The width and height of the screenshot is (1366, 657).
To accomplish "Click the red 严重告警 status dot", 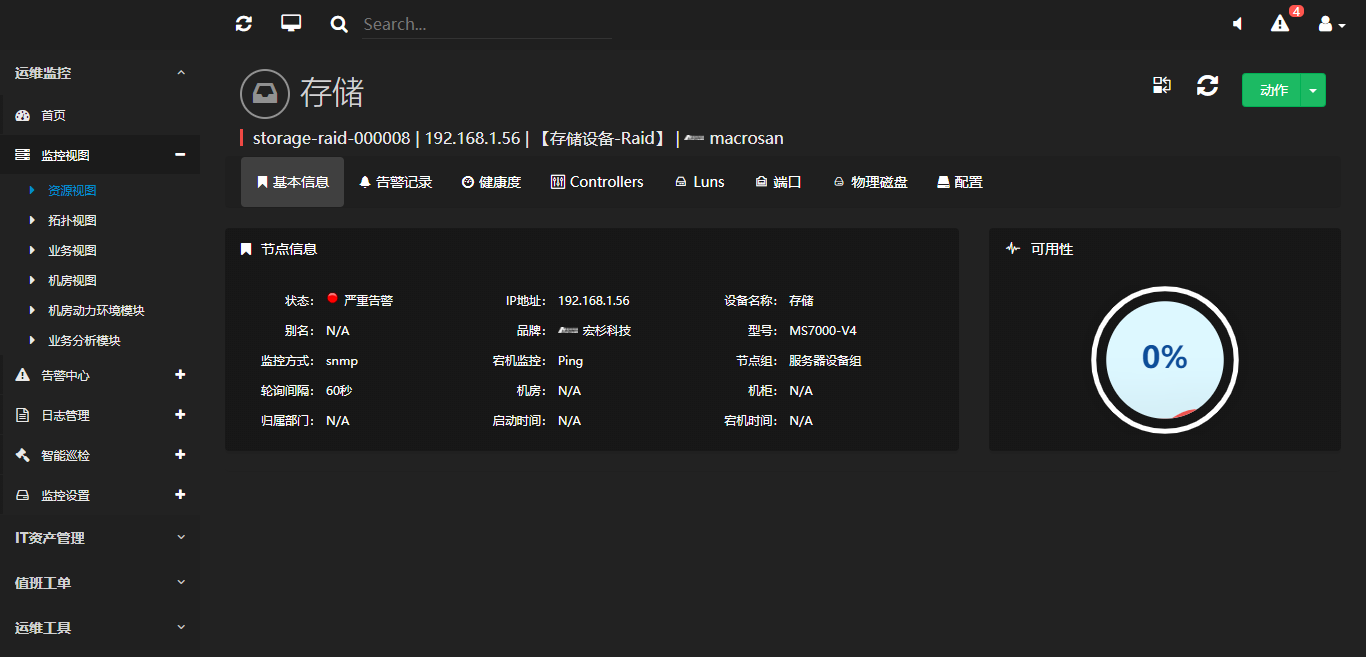I will pyautogui.click(x=332, y=299).
